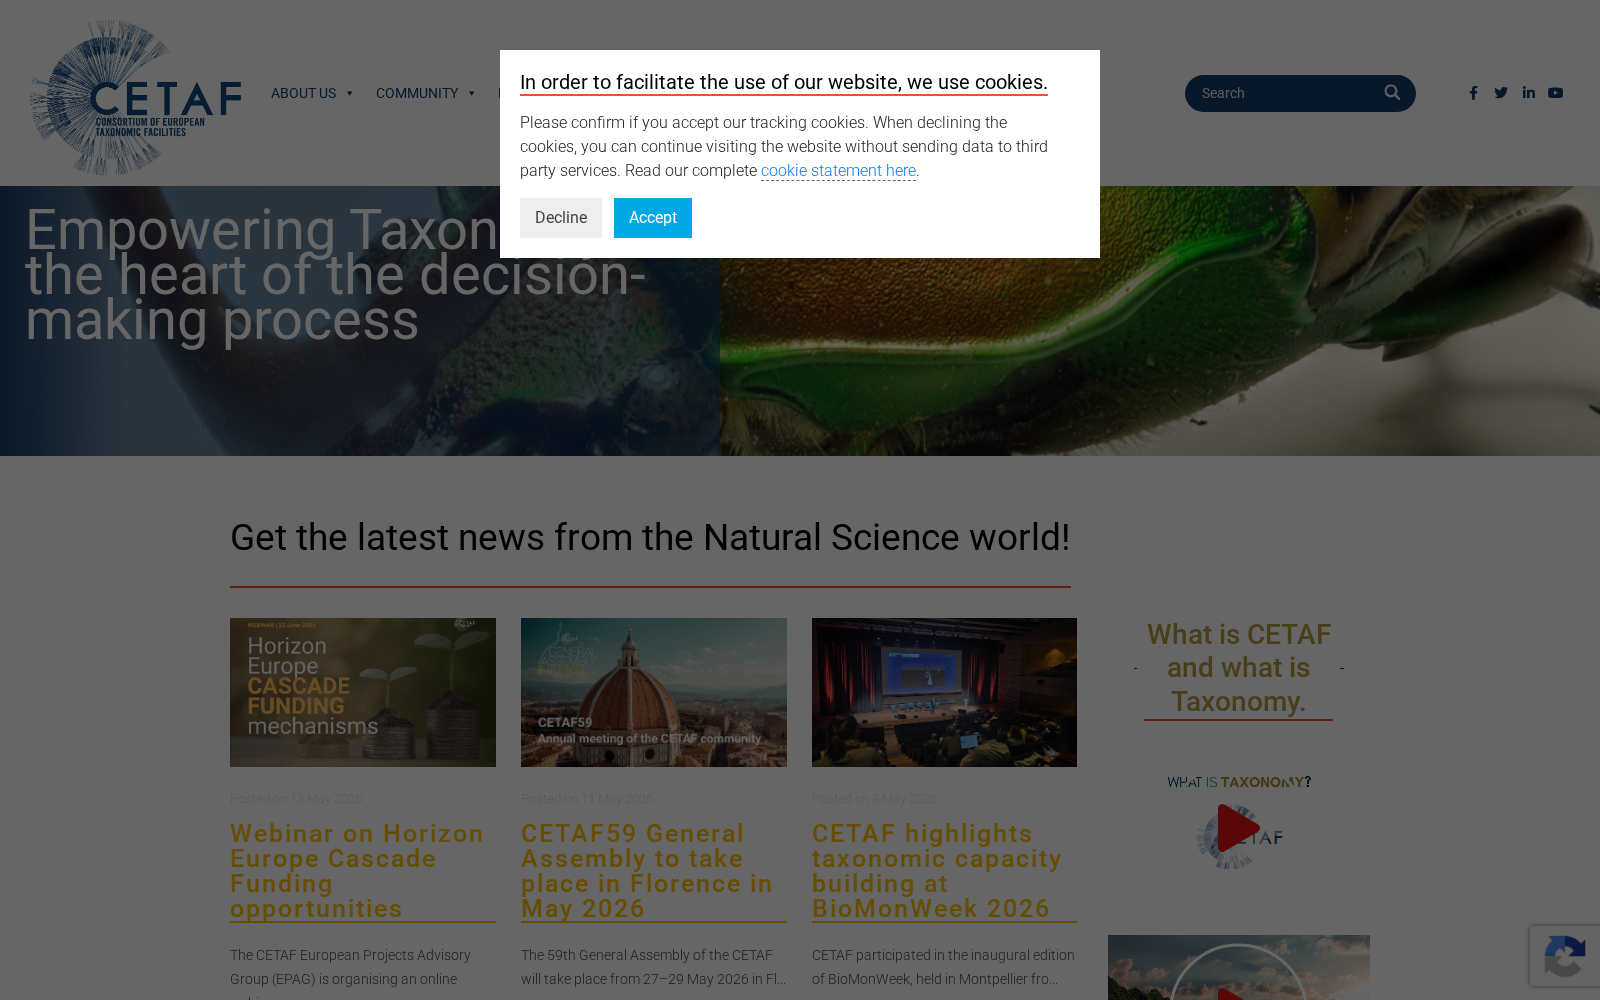Open the CETAF LinkedIn icon
1600x1000 pixels.
(1529, 93)
